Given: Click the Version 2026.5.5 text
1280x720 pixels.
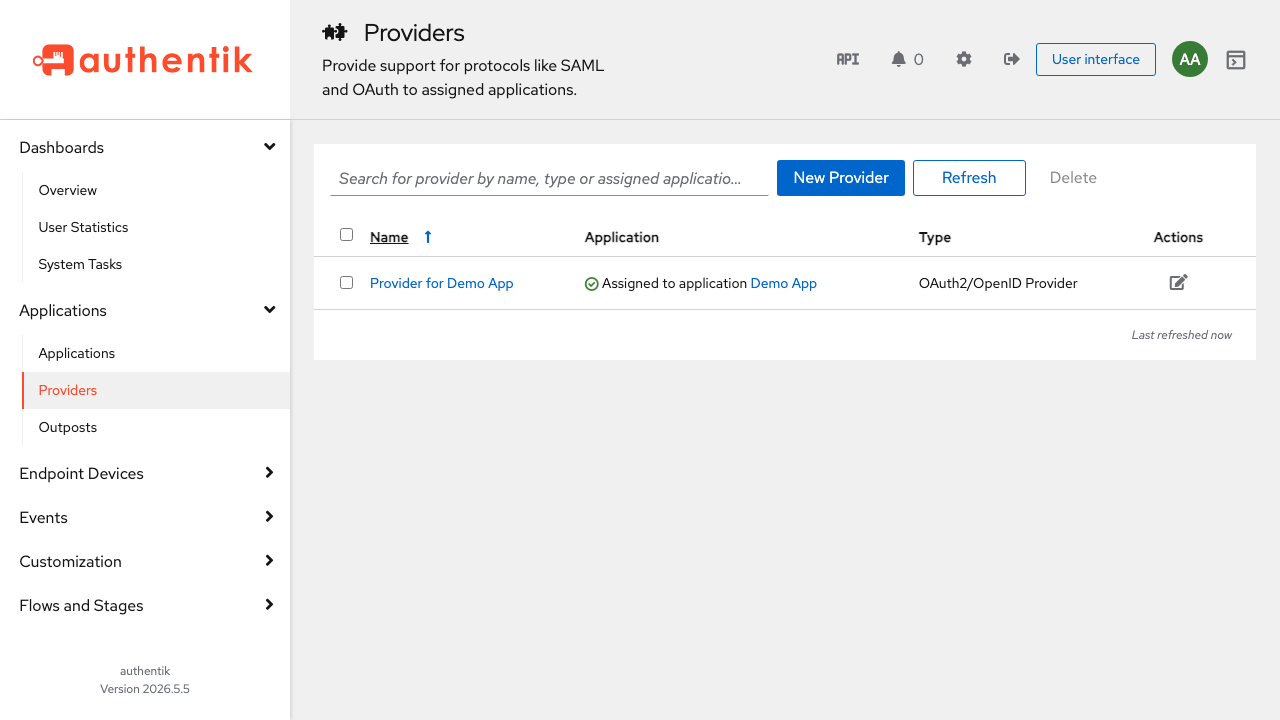Looking at the screenshot, I should (x=145, y=689).
